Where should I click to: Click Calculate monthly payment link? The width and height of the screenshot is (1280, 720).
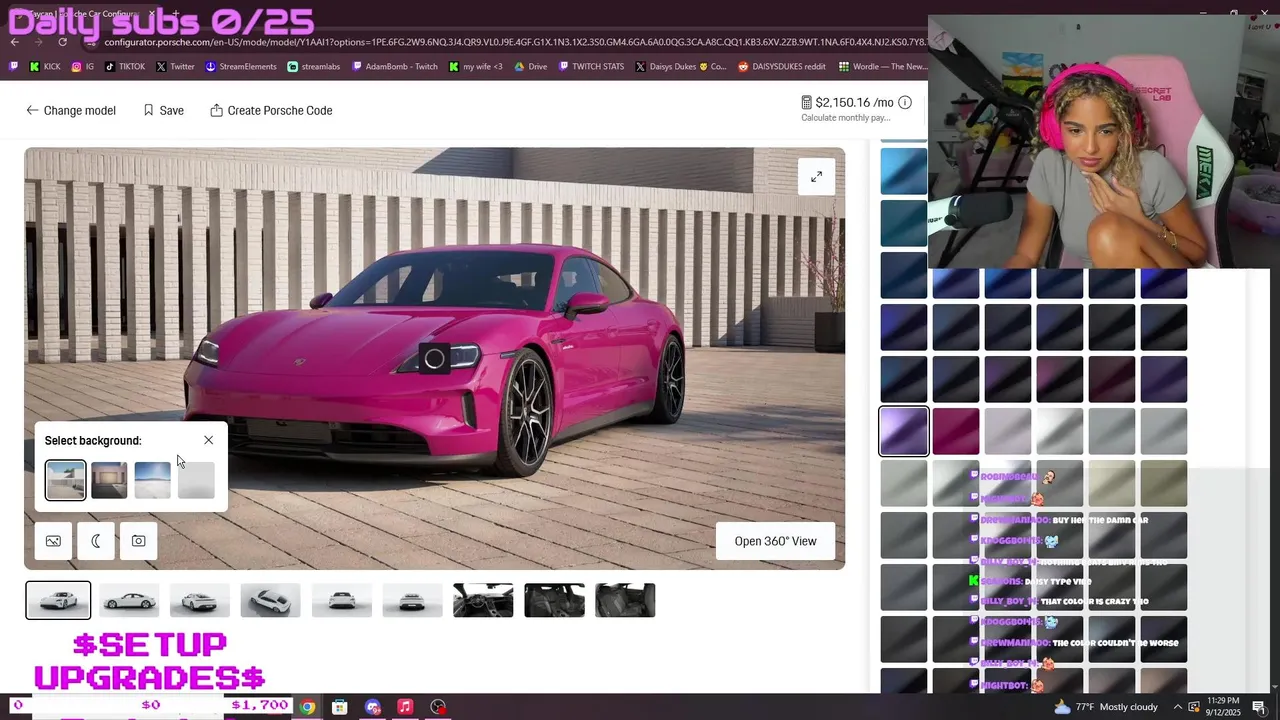pos(845,118)
